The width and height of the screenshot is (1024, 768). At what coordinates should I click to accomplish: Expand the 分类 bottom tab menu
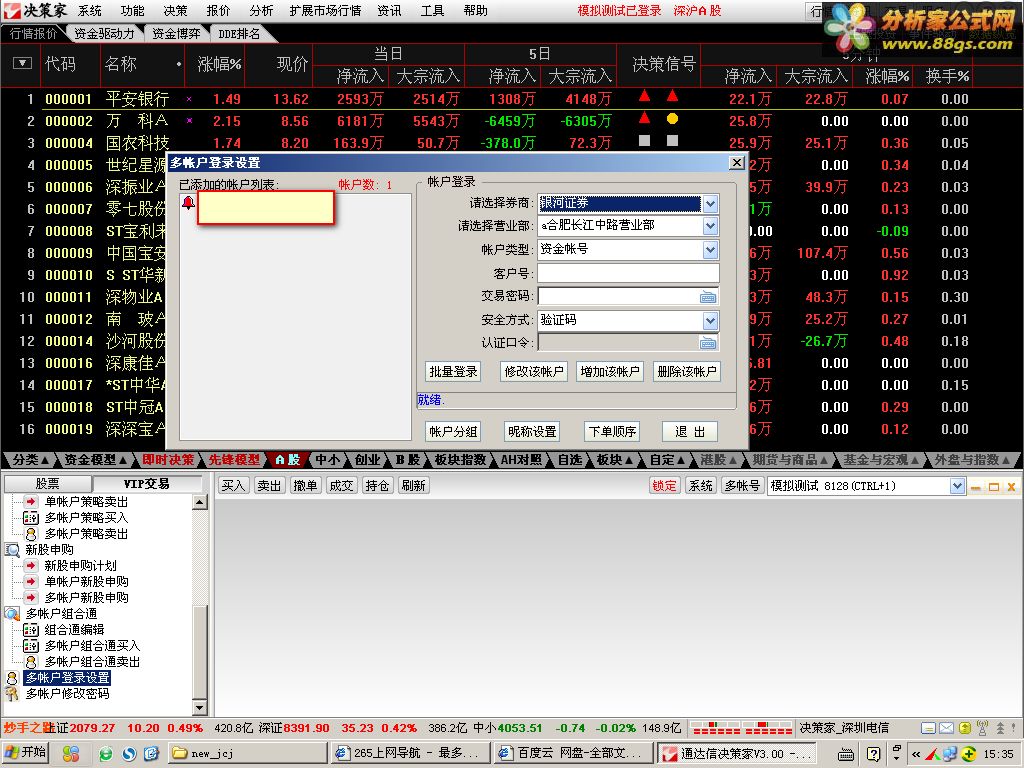coord(31,460)
